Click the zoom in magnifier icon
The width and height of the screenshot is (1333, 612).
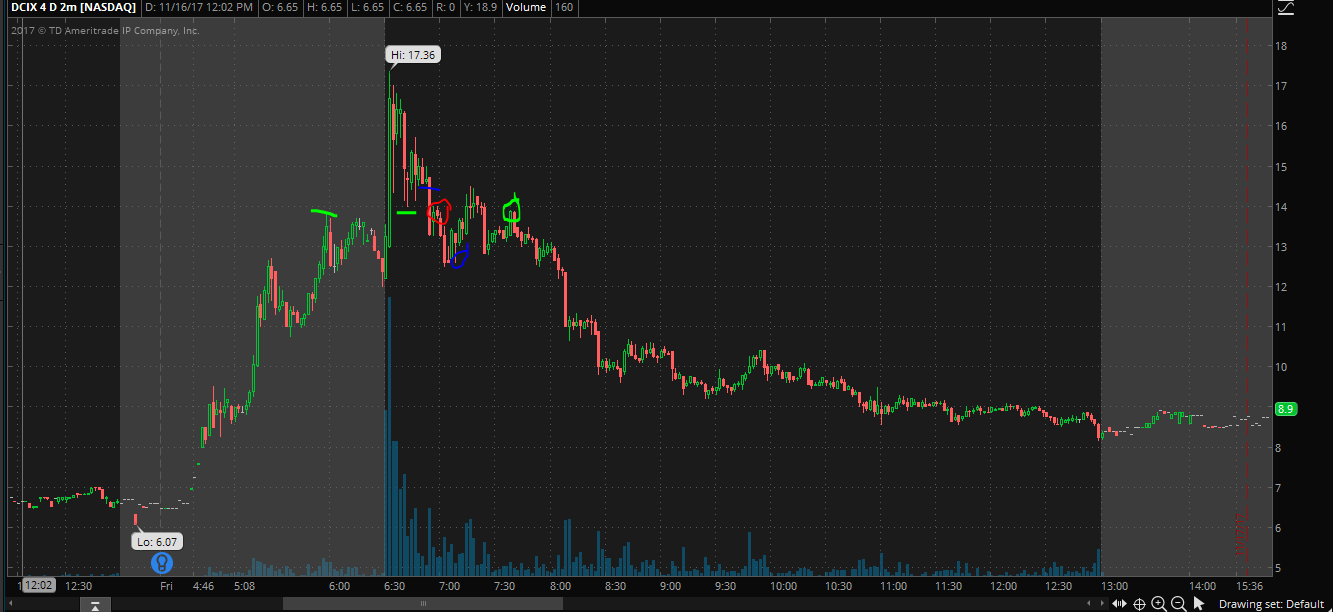coord(1158,604)
